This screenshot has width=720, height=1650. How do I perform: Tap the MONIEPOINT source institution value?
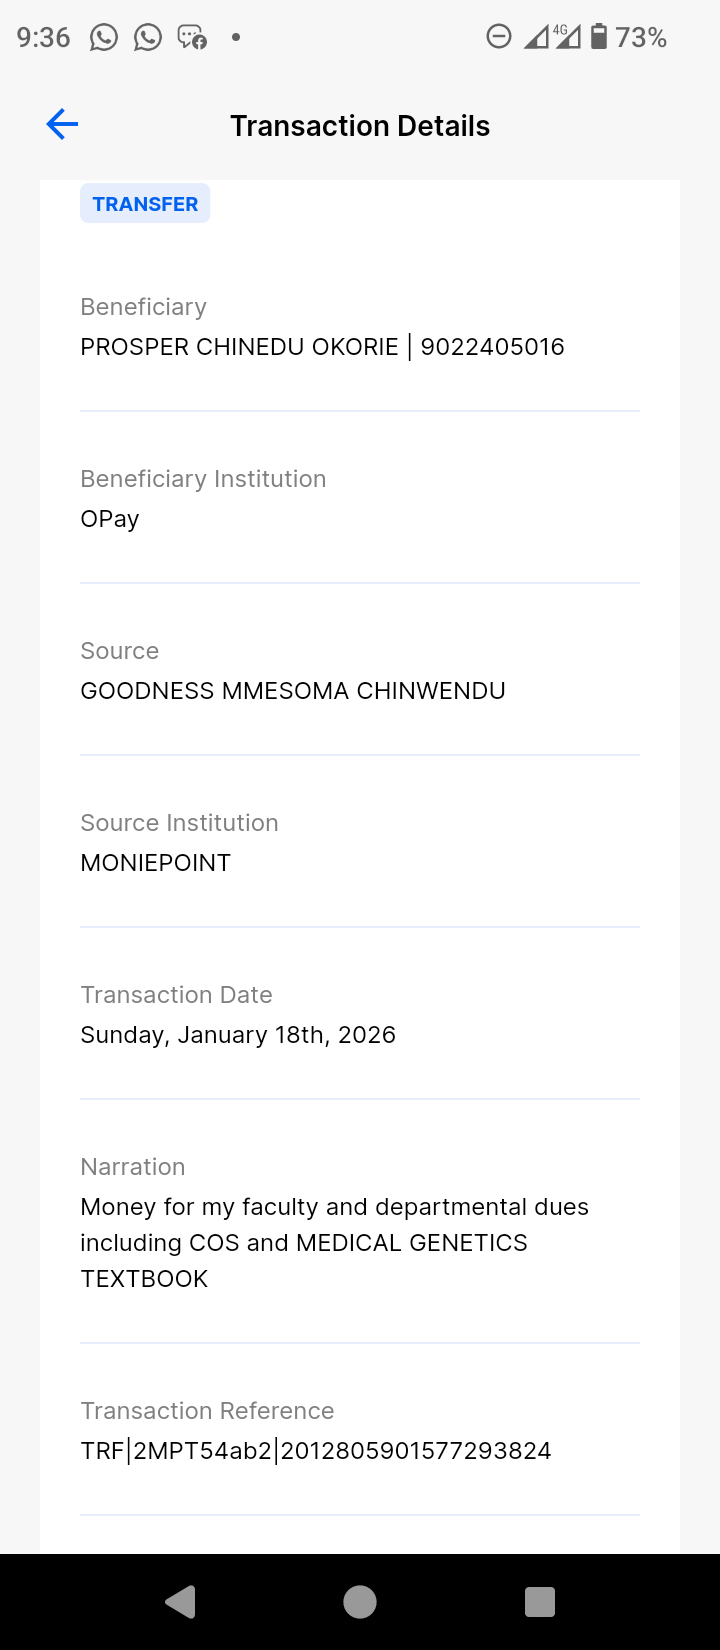[156, 863]
